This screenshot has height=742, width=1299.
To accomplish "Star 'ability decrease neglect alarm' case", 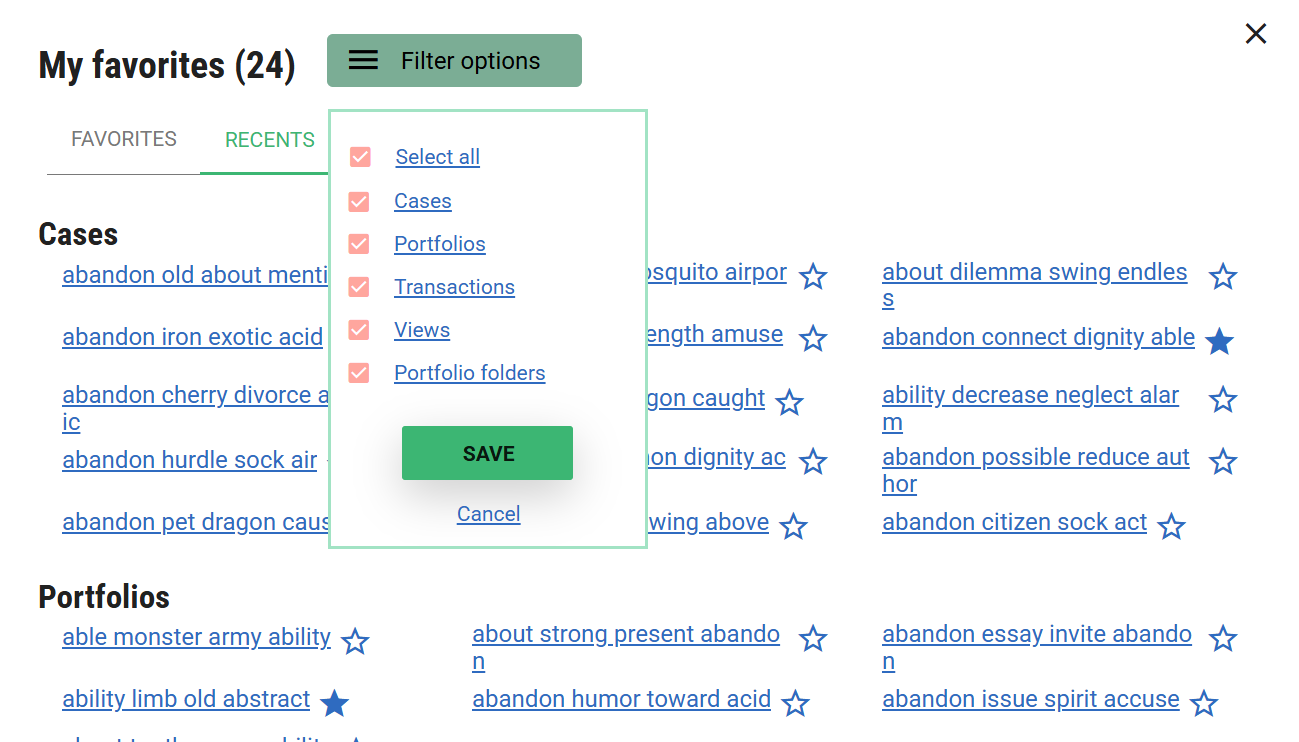I will (1223, 400).
